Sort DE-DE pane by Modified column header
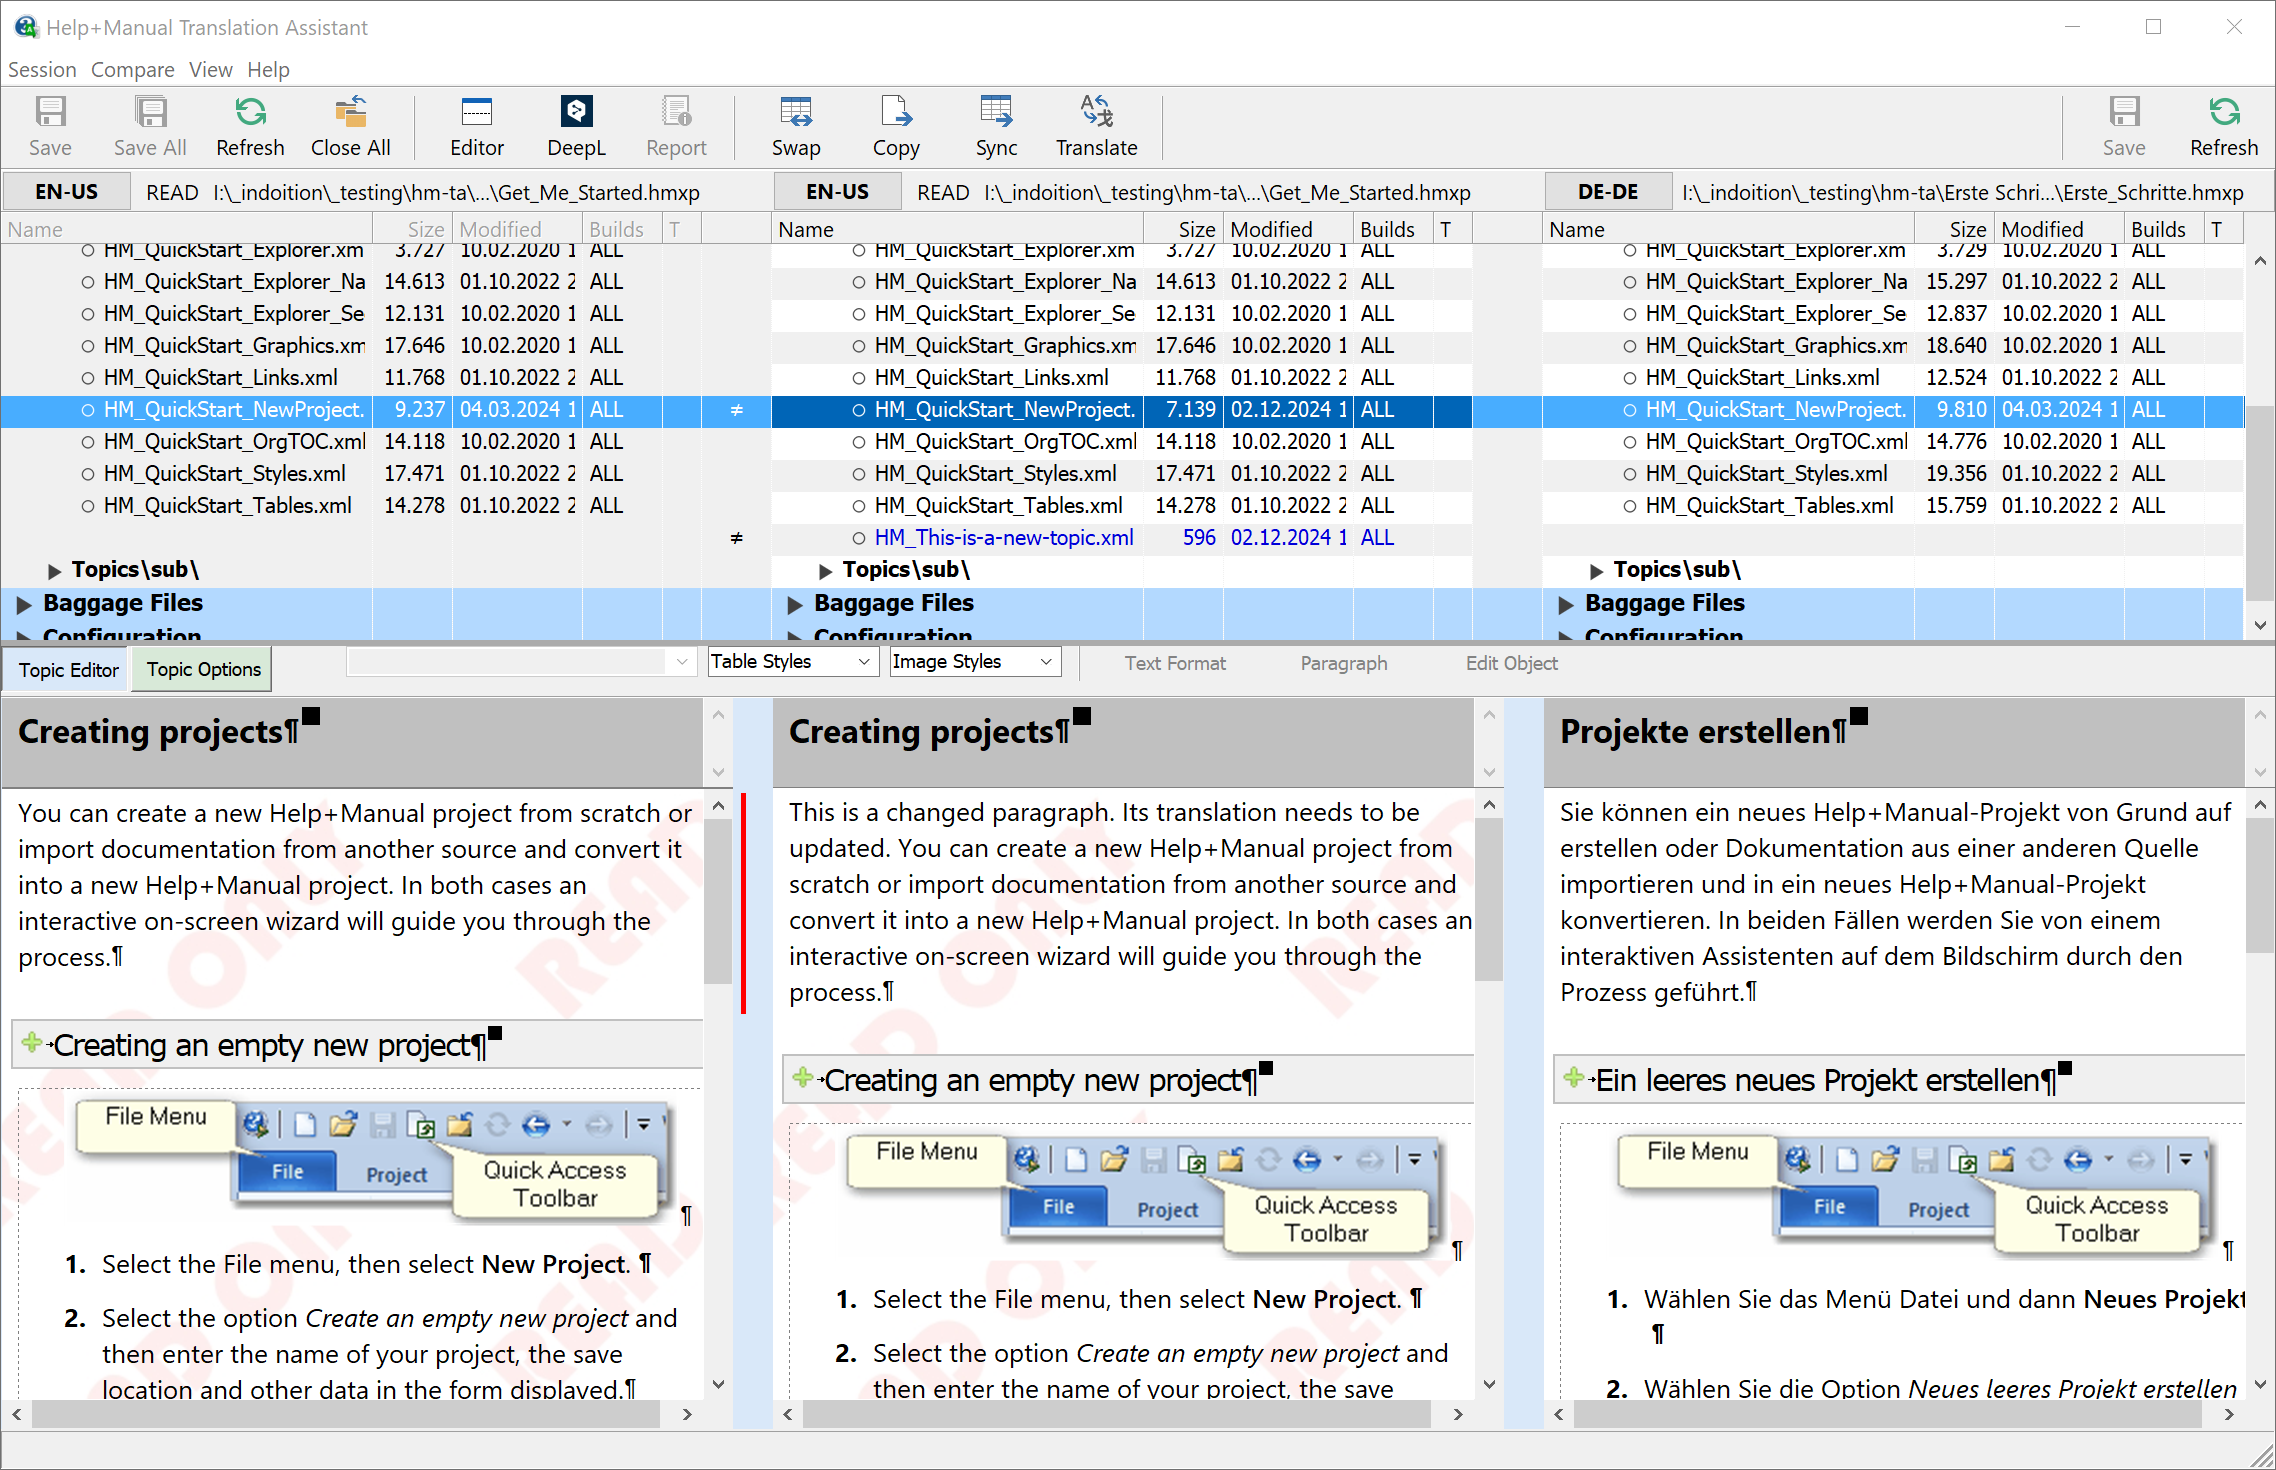The height and width of the screenshot is (1470, 2276). click(x=2058, y=229)
